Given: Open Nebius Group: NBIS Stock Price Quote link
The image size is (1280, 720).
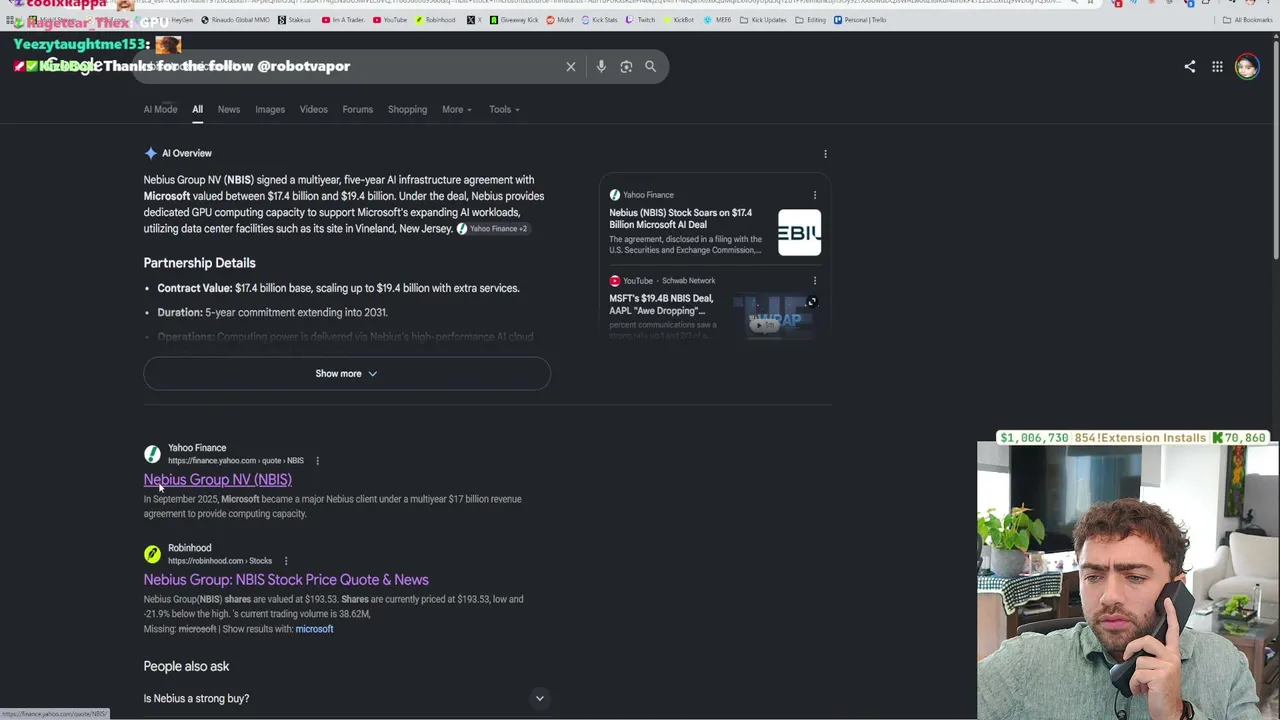Looking at the screenshot, I should click(286, 580).
